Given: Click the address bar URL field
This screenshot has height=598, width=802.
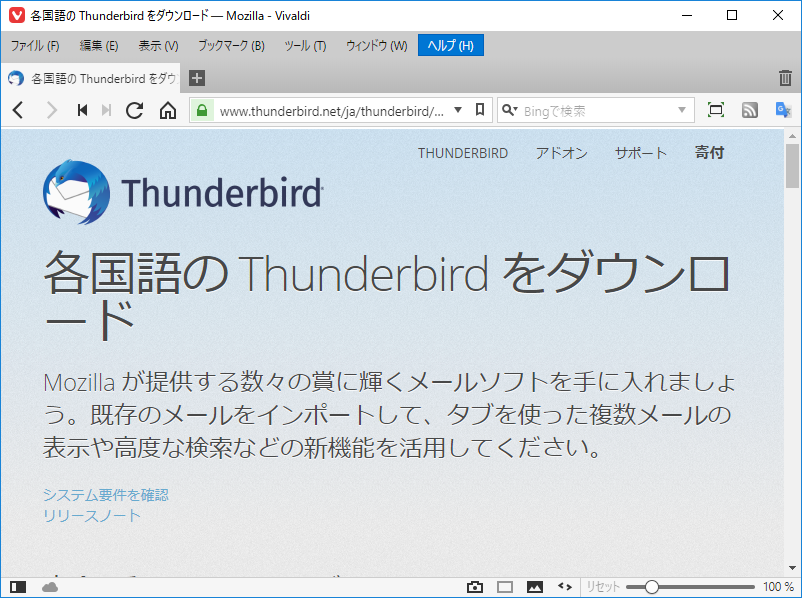Looking at the screenshot, I should [x=332, y=110].
